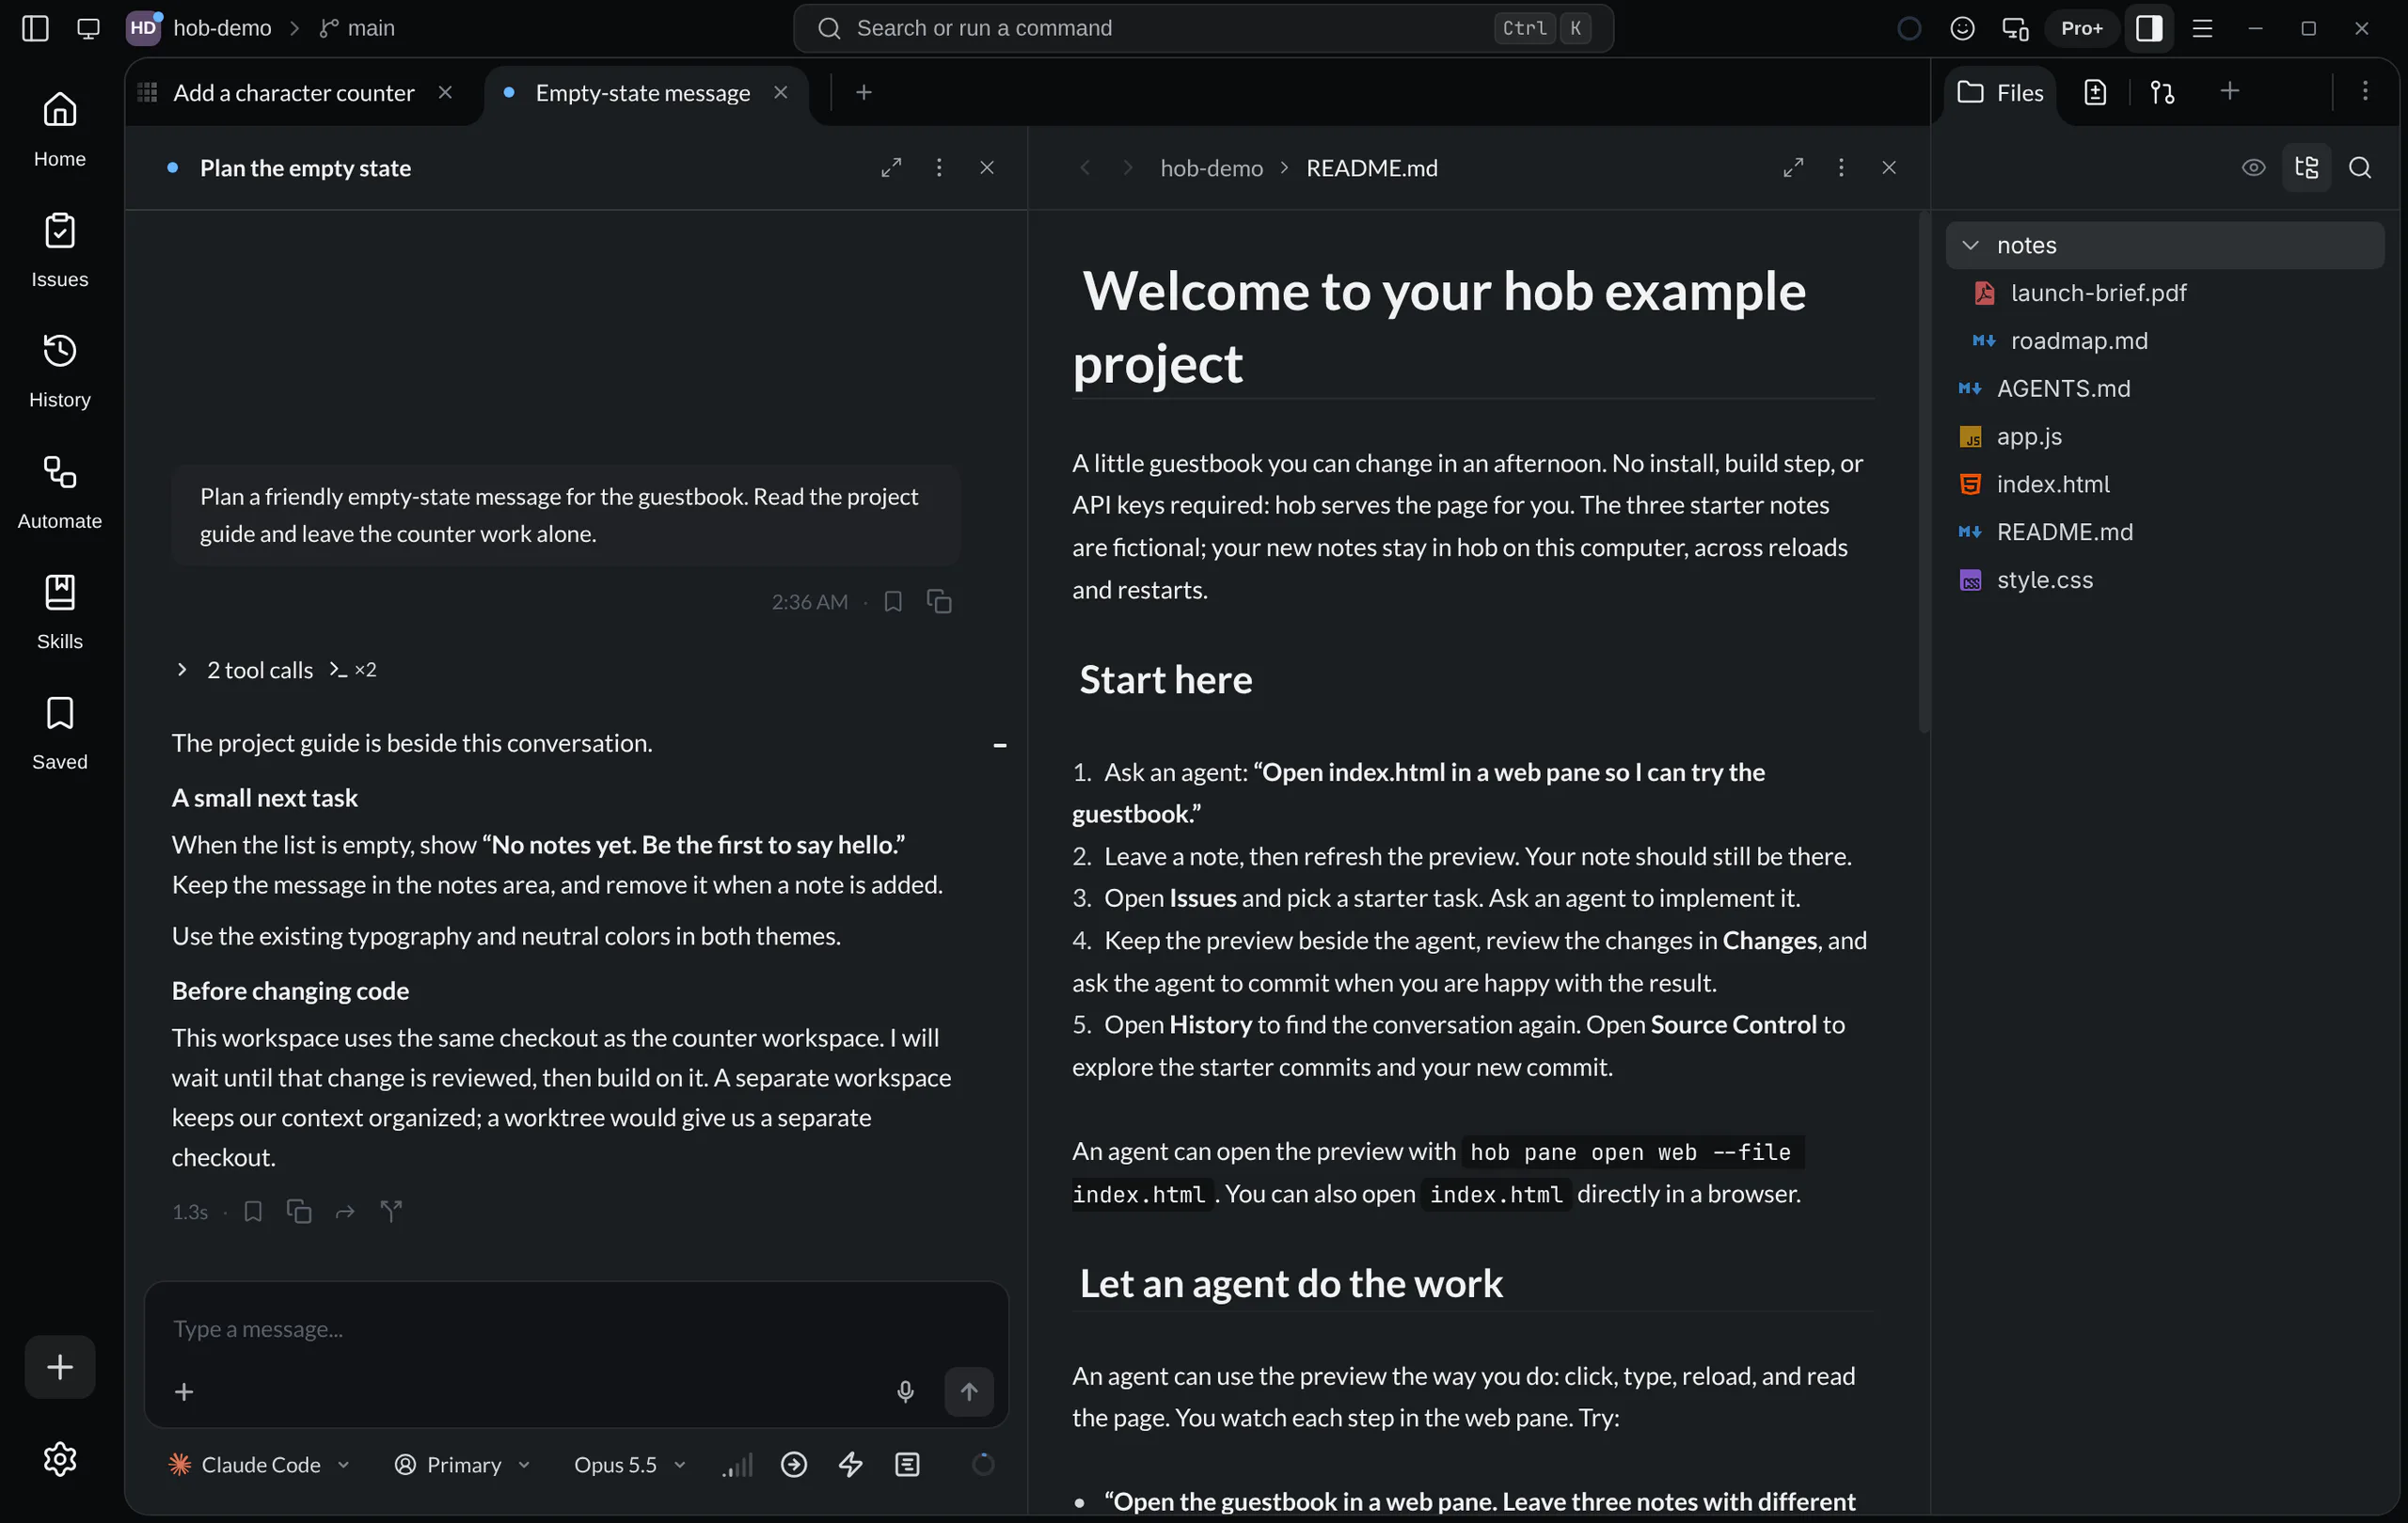The image size is (2408, 1523).
Task: Open style.css in the file tree
Action: coord(2164,579)
